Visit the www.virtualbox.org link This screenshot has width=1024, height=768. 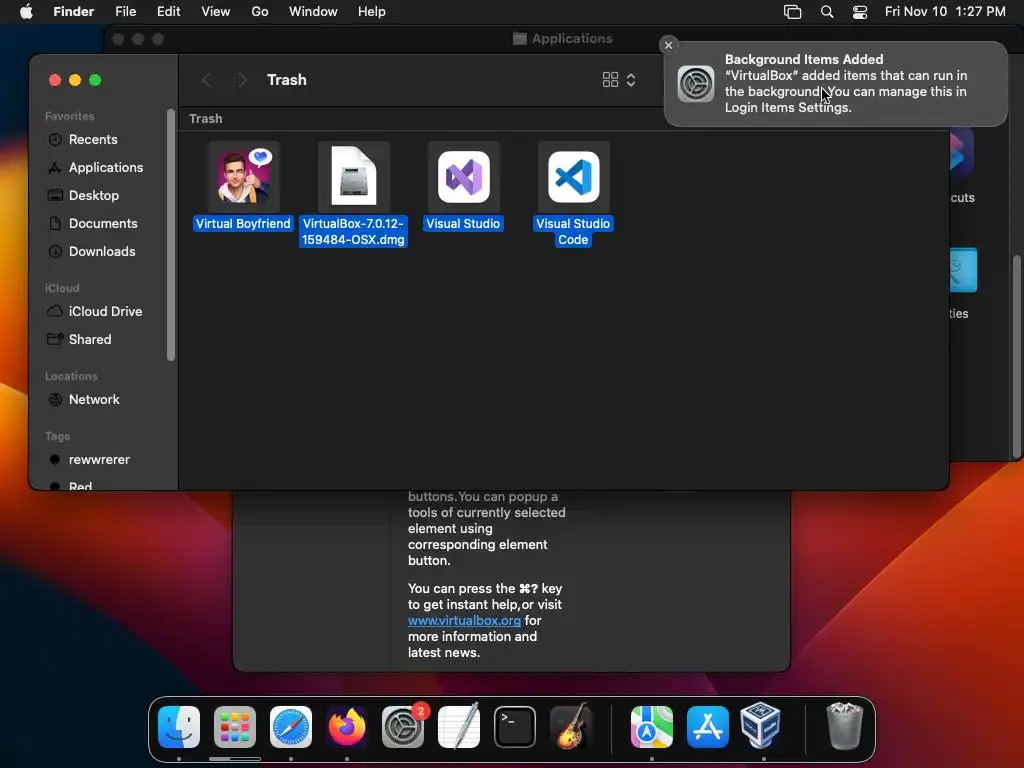click(464, 620)
